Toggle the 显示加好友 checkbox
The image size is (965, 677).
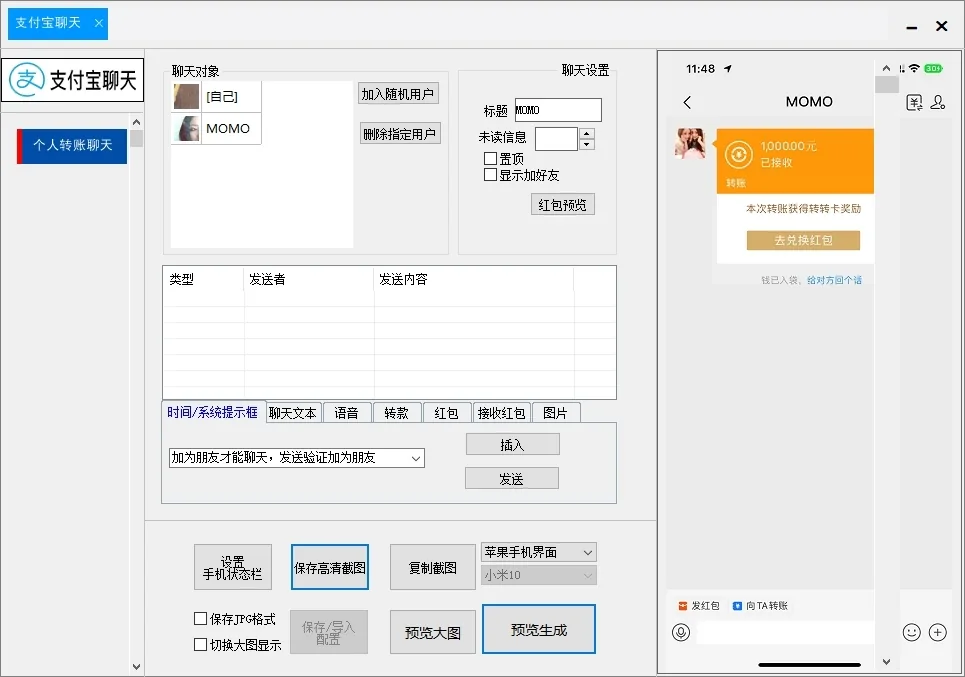coord(491,175)
